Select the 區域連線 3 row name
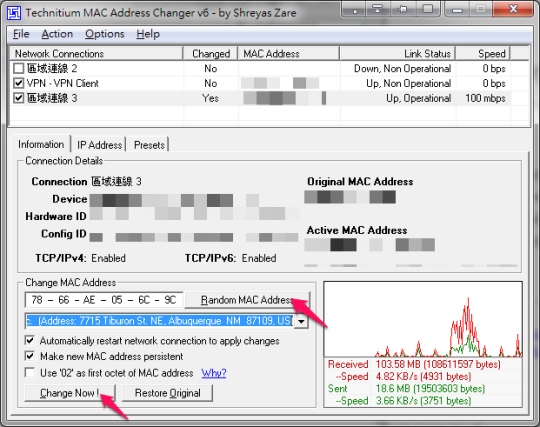540x427 pixels. [52, 98]
